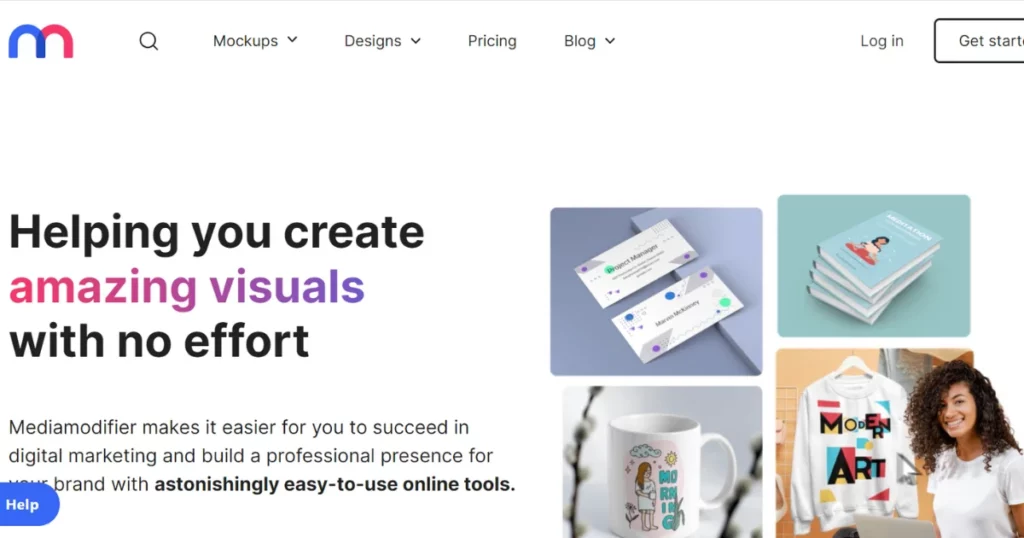Expand the Designs dropdown chevron

point(415,41)
